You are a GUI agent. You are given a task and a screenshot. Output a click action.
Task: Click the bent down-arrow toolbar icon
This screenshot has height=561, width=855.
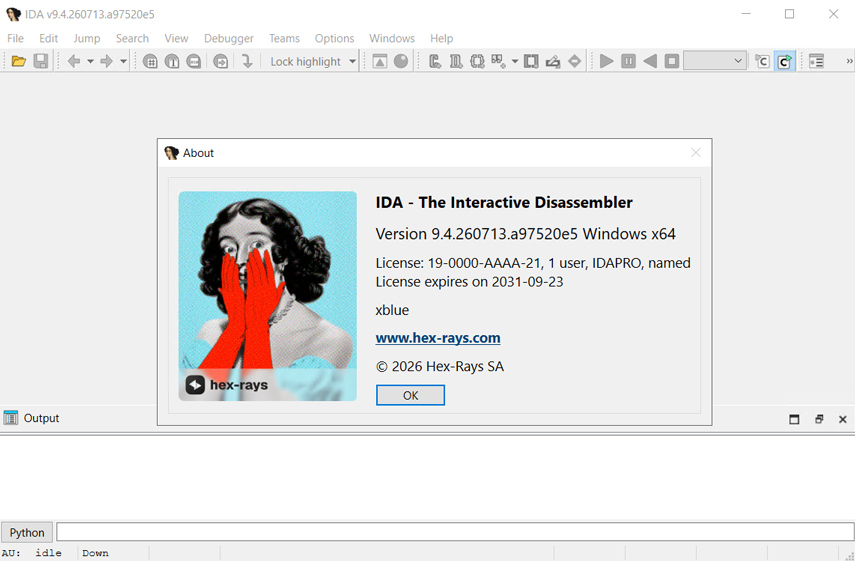click(x=247, y=61)
